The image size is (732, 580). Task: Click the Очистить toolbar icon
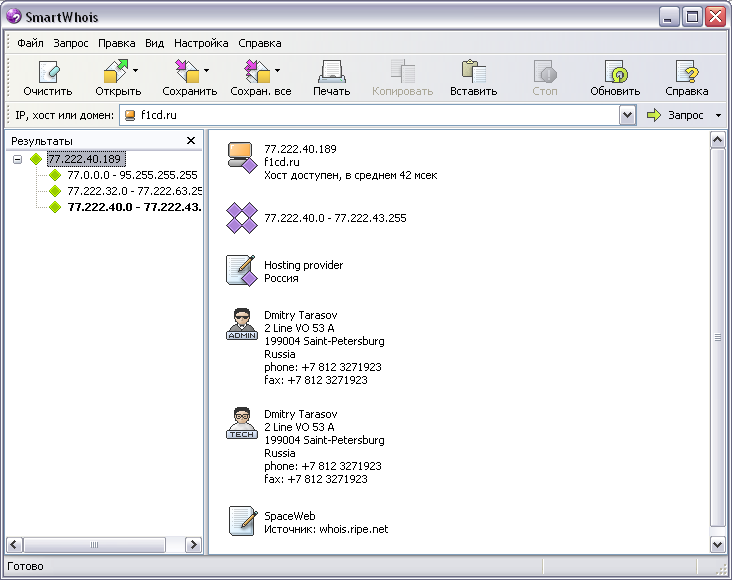[x=49, y=72]
